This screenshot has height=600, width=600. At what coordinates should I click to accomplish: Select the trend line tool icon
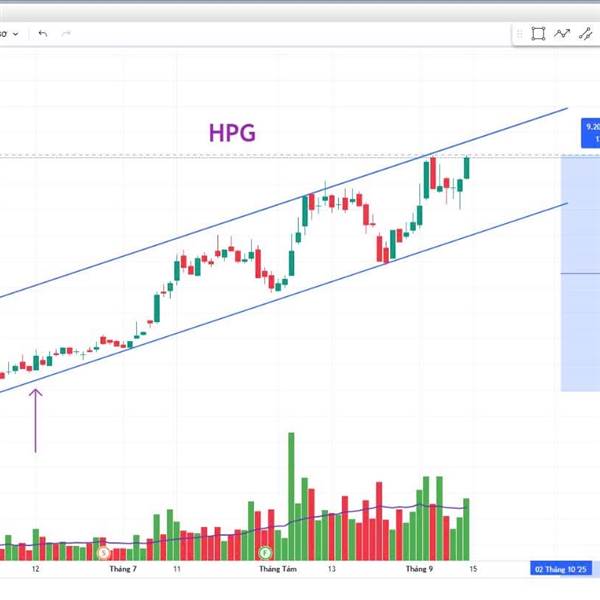(x=585, y=34)
